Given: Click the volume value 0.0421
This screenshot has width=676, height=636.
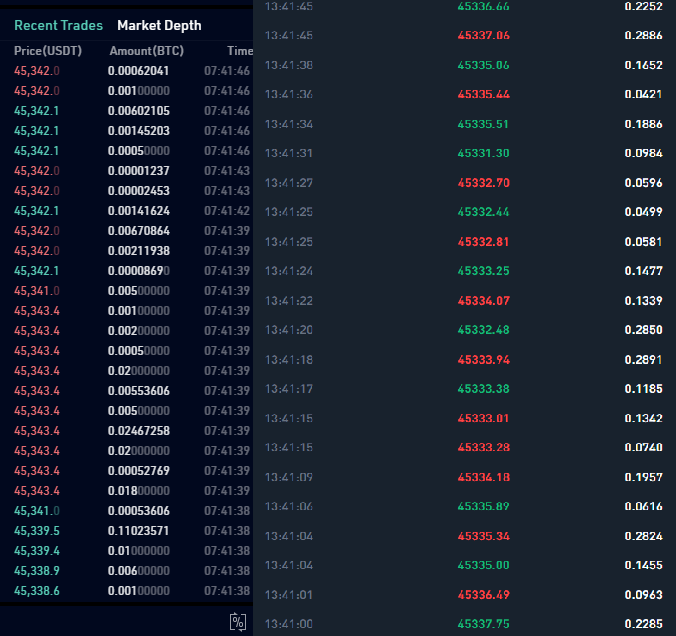Looking at the screenshot, I should coord(643,94).
